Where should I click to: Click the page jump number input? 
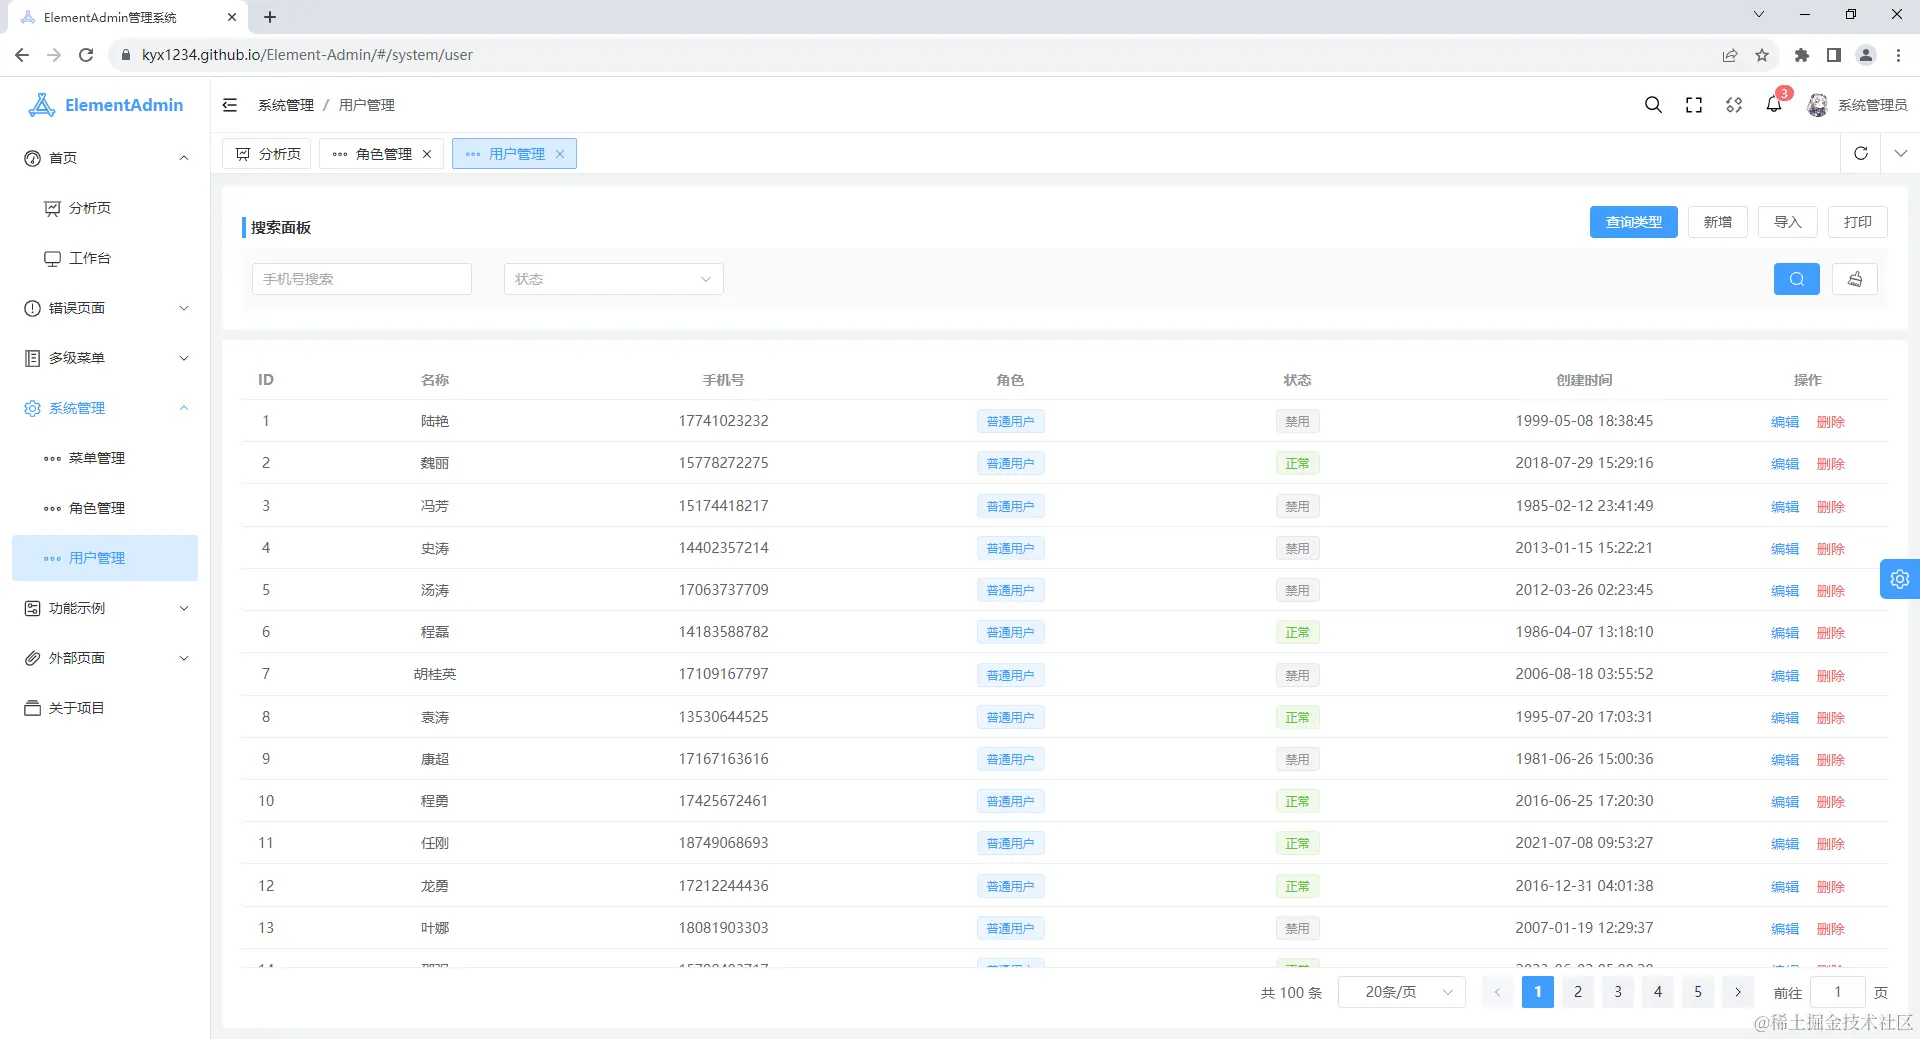1838,992
